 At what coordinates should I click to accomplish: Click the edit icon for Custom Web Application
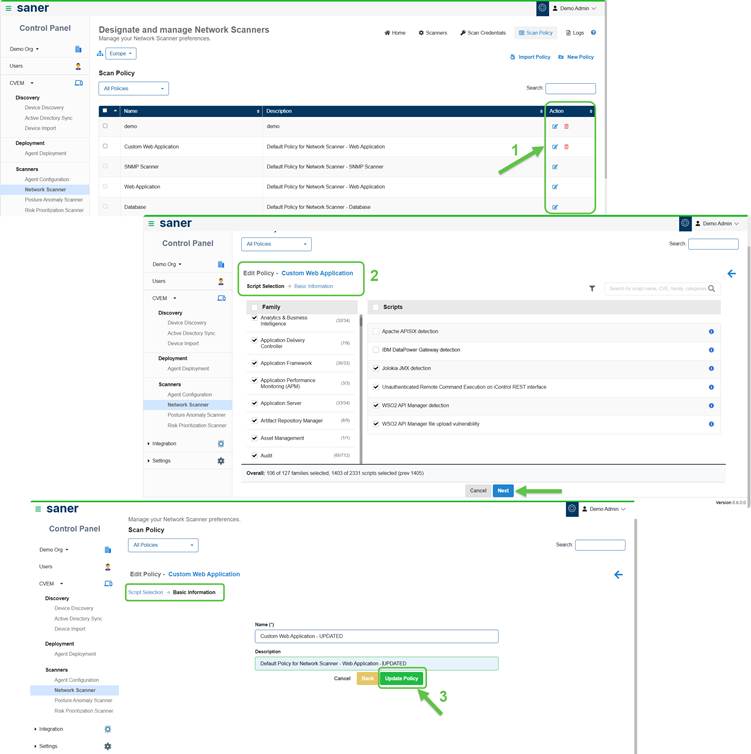click(x=555, y=147)
